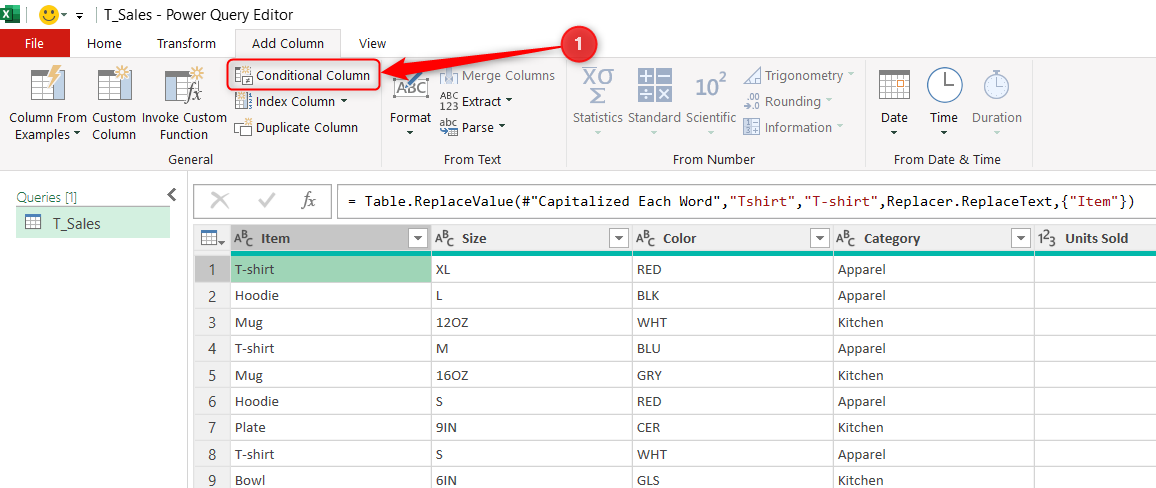Click the Excel application icon
The height and width of the screenshot is (488, 1156).
point(10,13)
